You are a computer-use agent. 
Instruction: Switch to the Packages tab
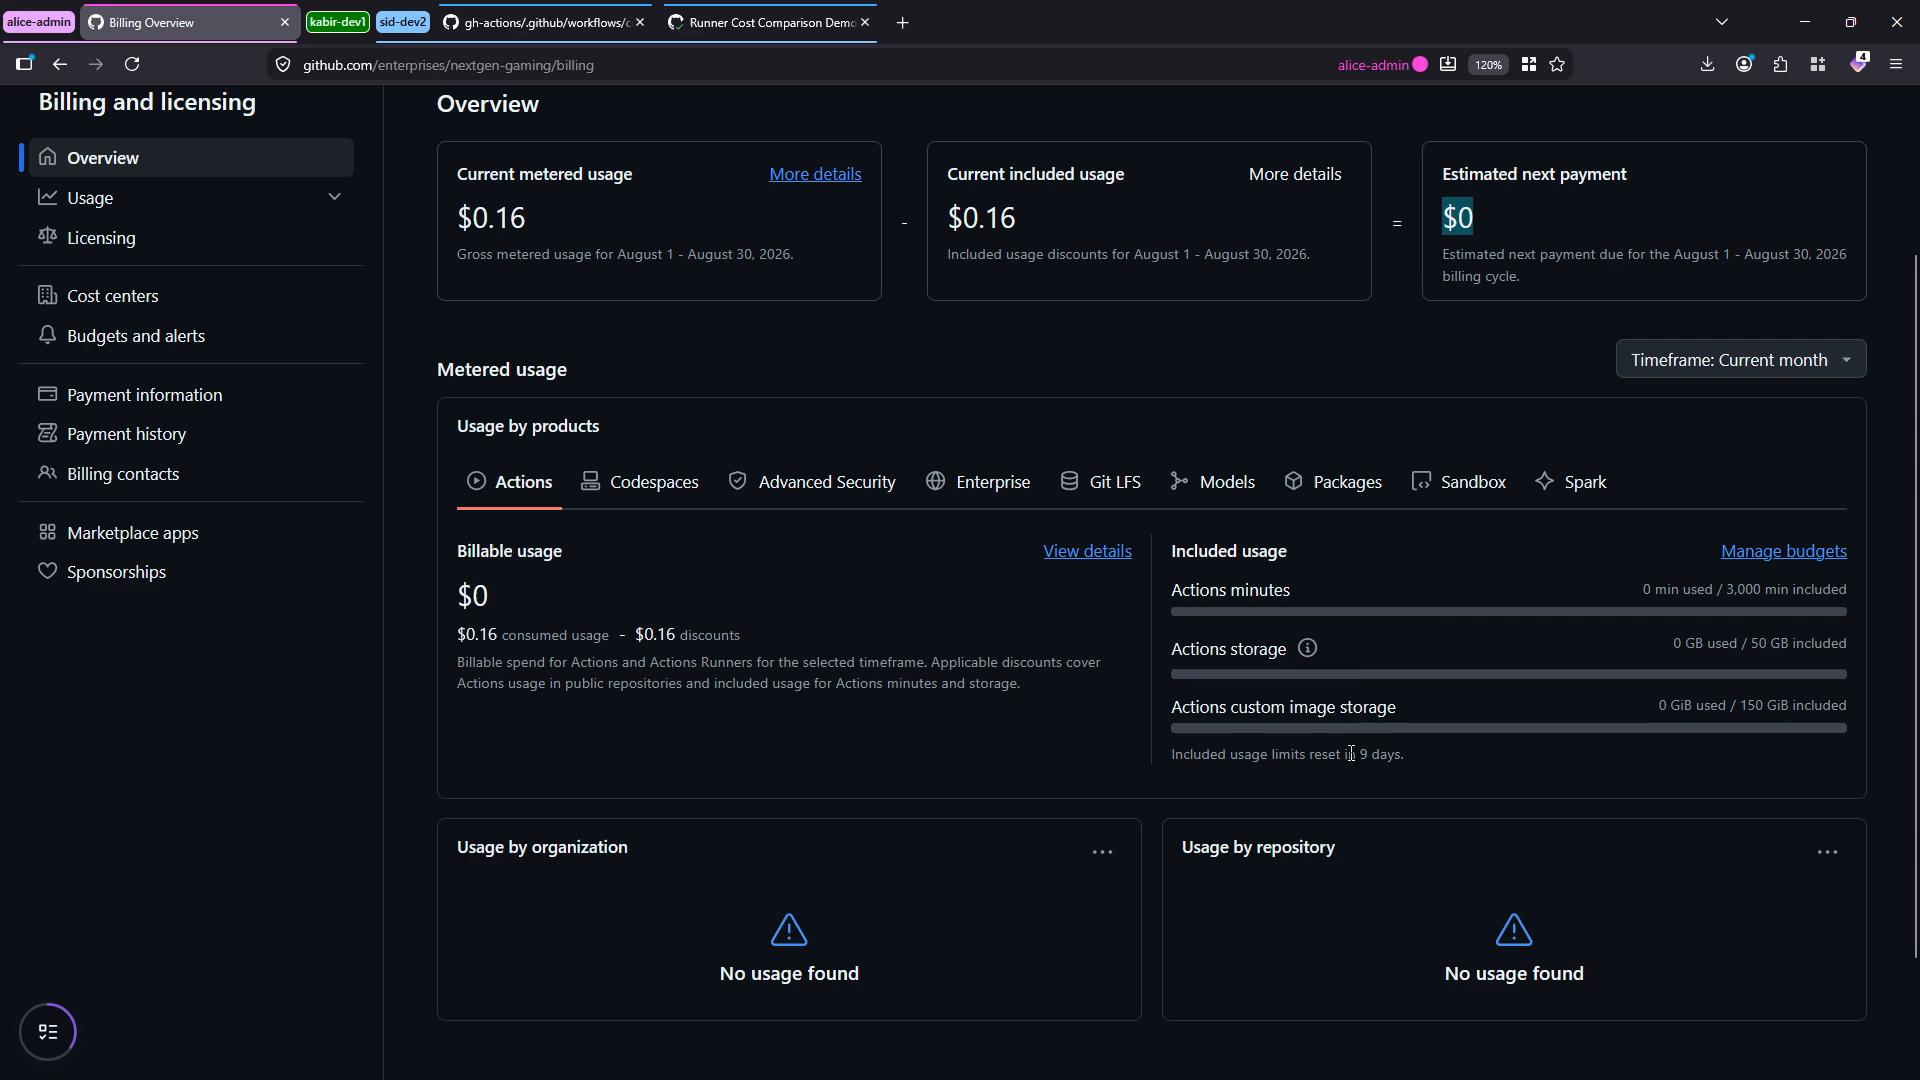[x=1333, y=482]
